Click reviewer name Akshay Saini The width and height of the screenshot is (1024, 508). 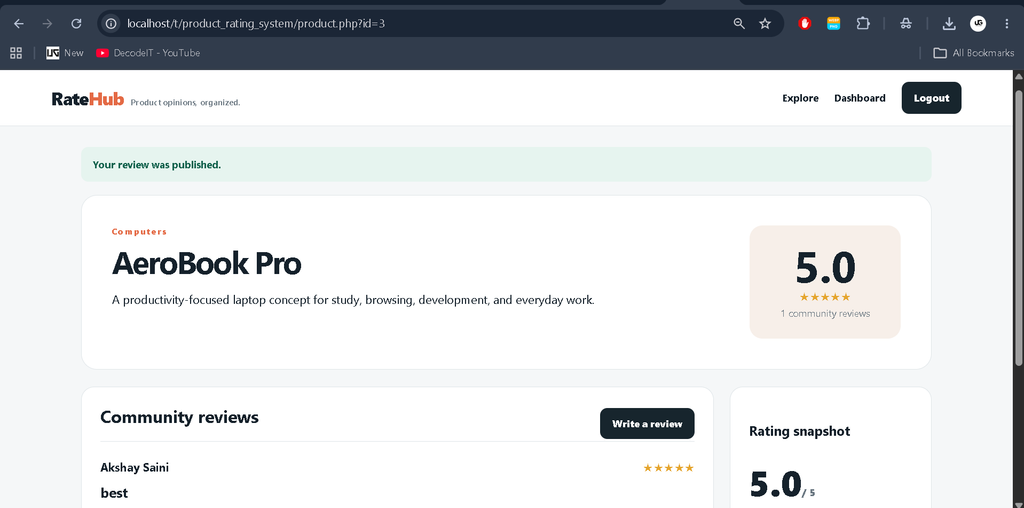(135, 468)
